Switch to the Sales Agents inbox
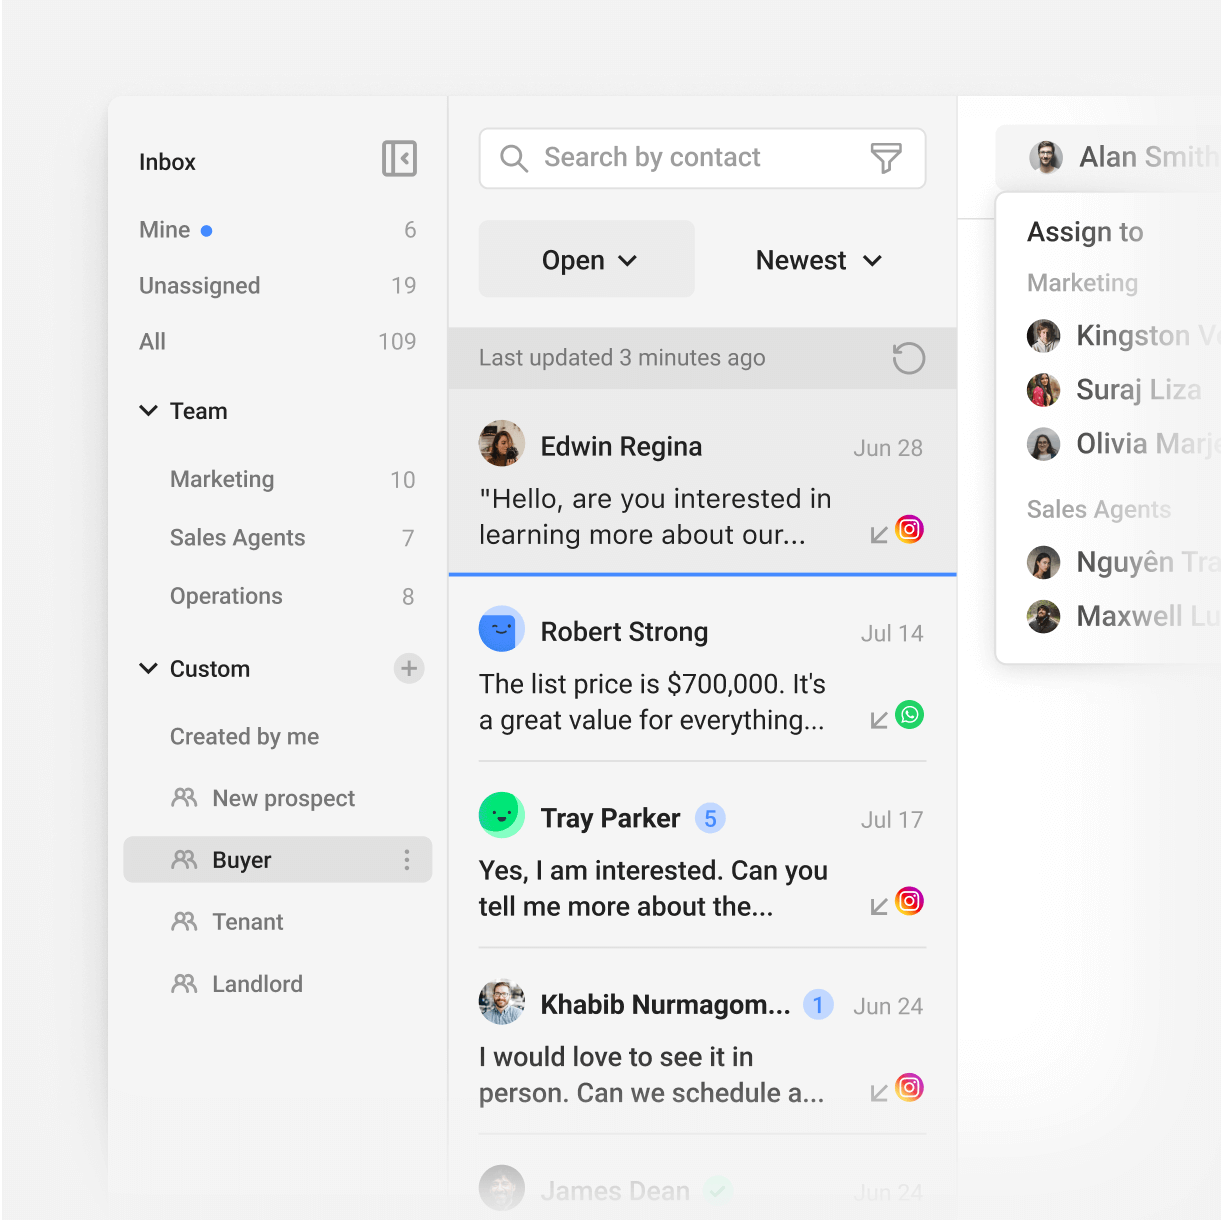Image resolution: width=1221 pixels, height=1220 pixels. (x=237, y=538)
